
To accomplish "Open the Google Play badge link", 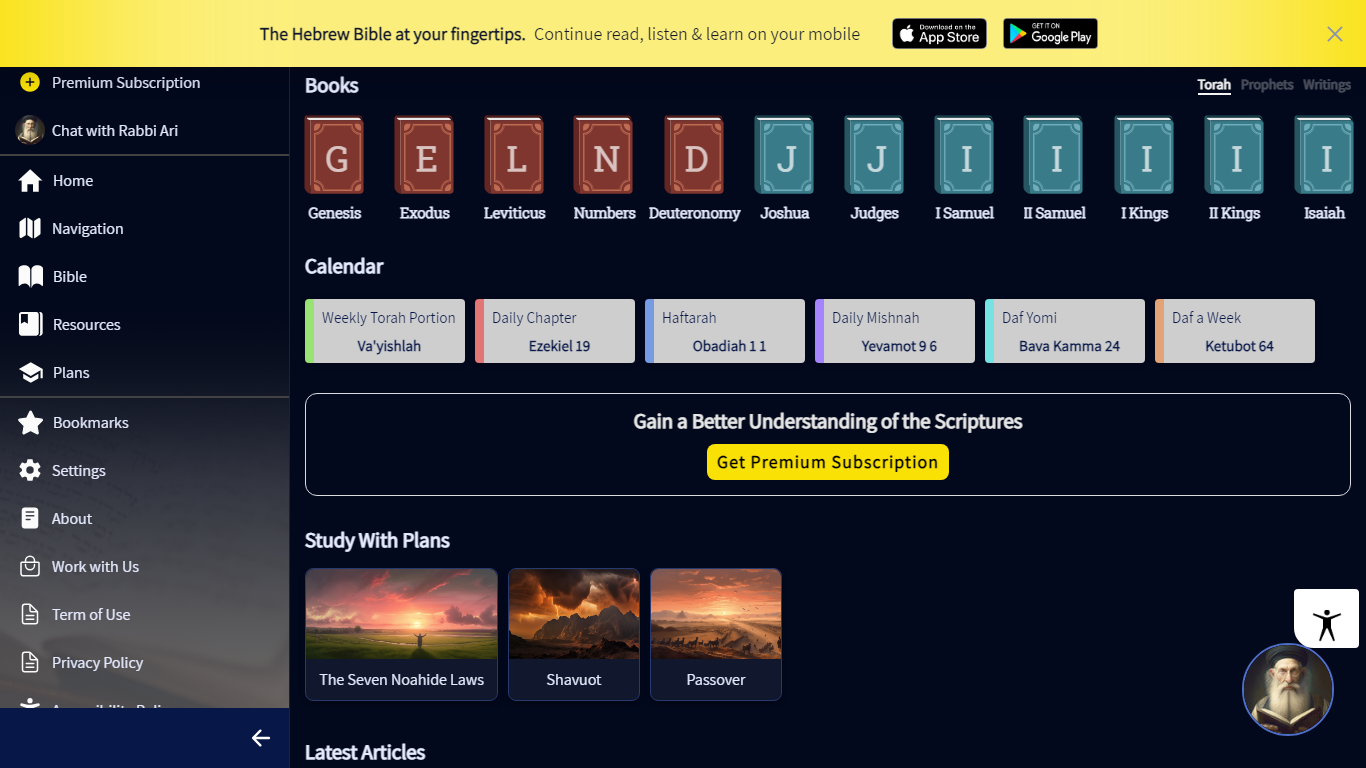I will click(1050, 34).
